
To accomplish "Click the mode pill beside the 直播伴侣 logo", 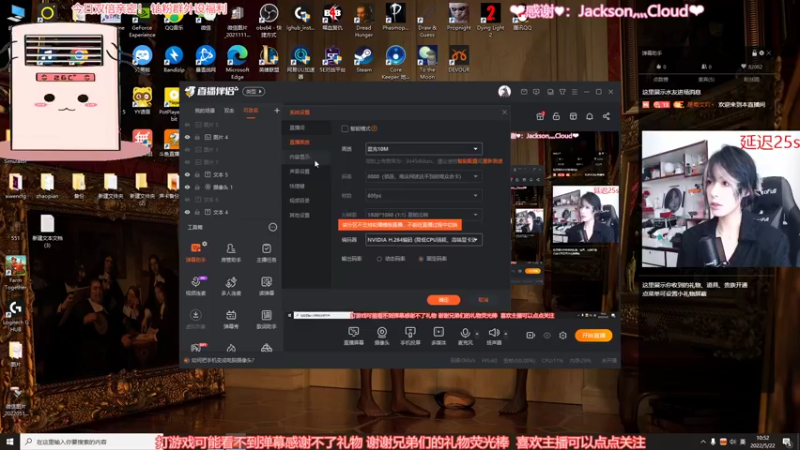I will [254, 91].
